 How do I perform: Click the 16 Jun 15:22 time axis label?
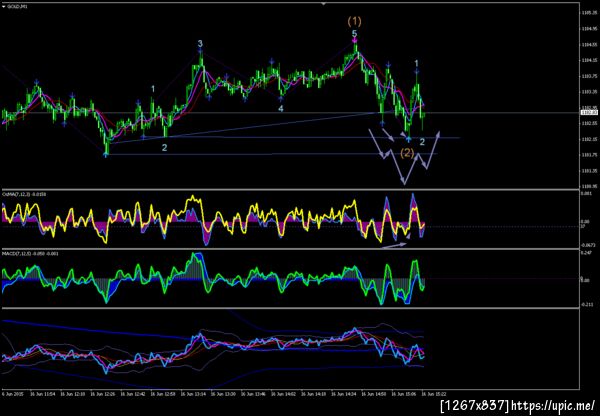(434, 393)
